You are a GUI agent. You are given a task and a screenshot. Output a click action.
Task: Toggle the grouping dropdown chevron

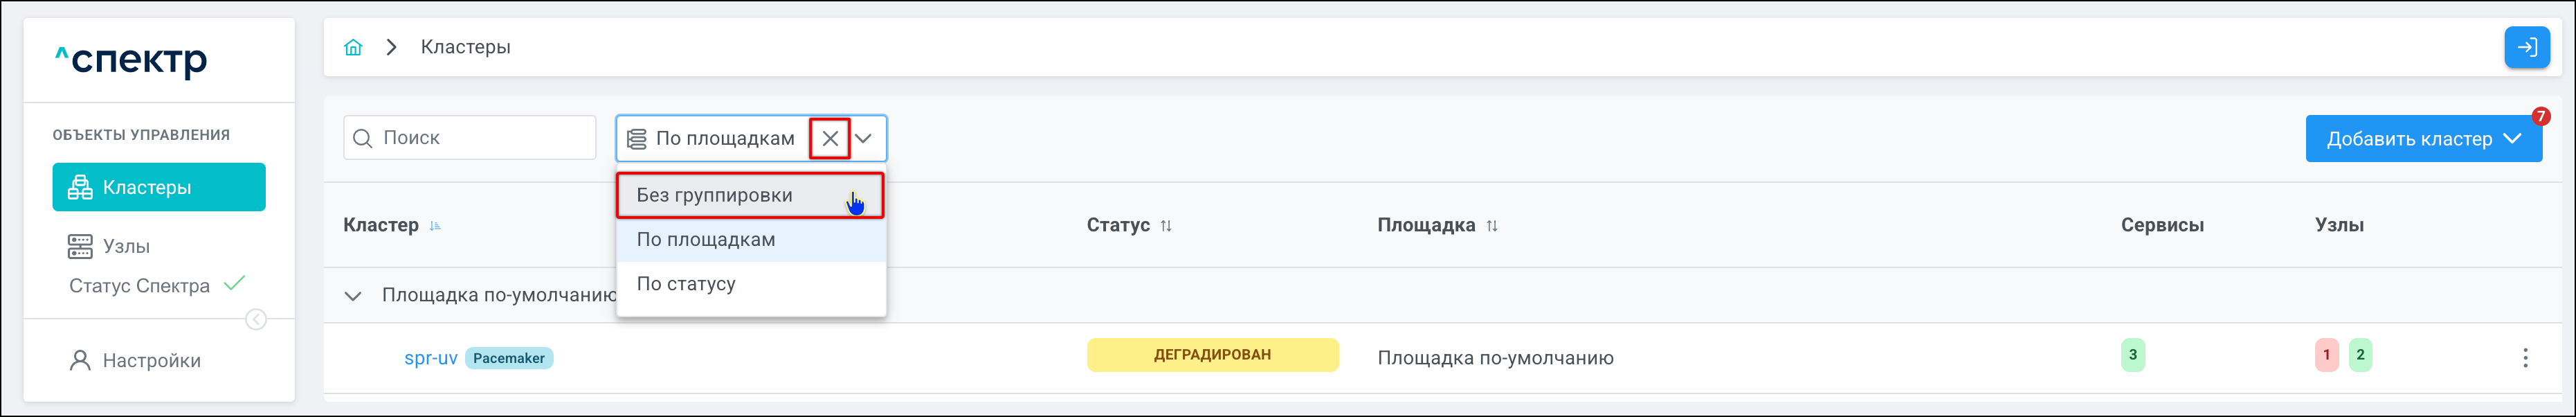(864, 139)
